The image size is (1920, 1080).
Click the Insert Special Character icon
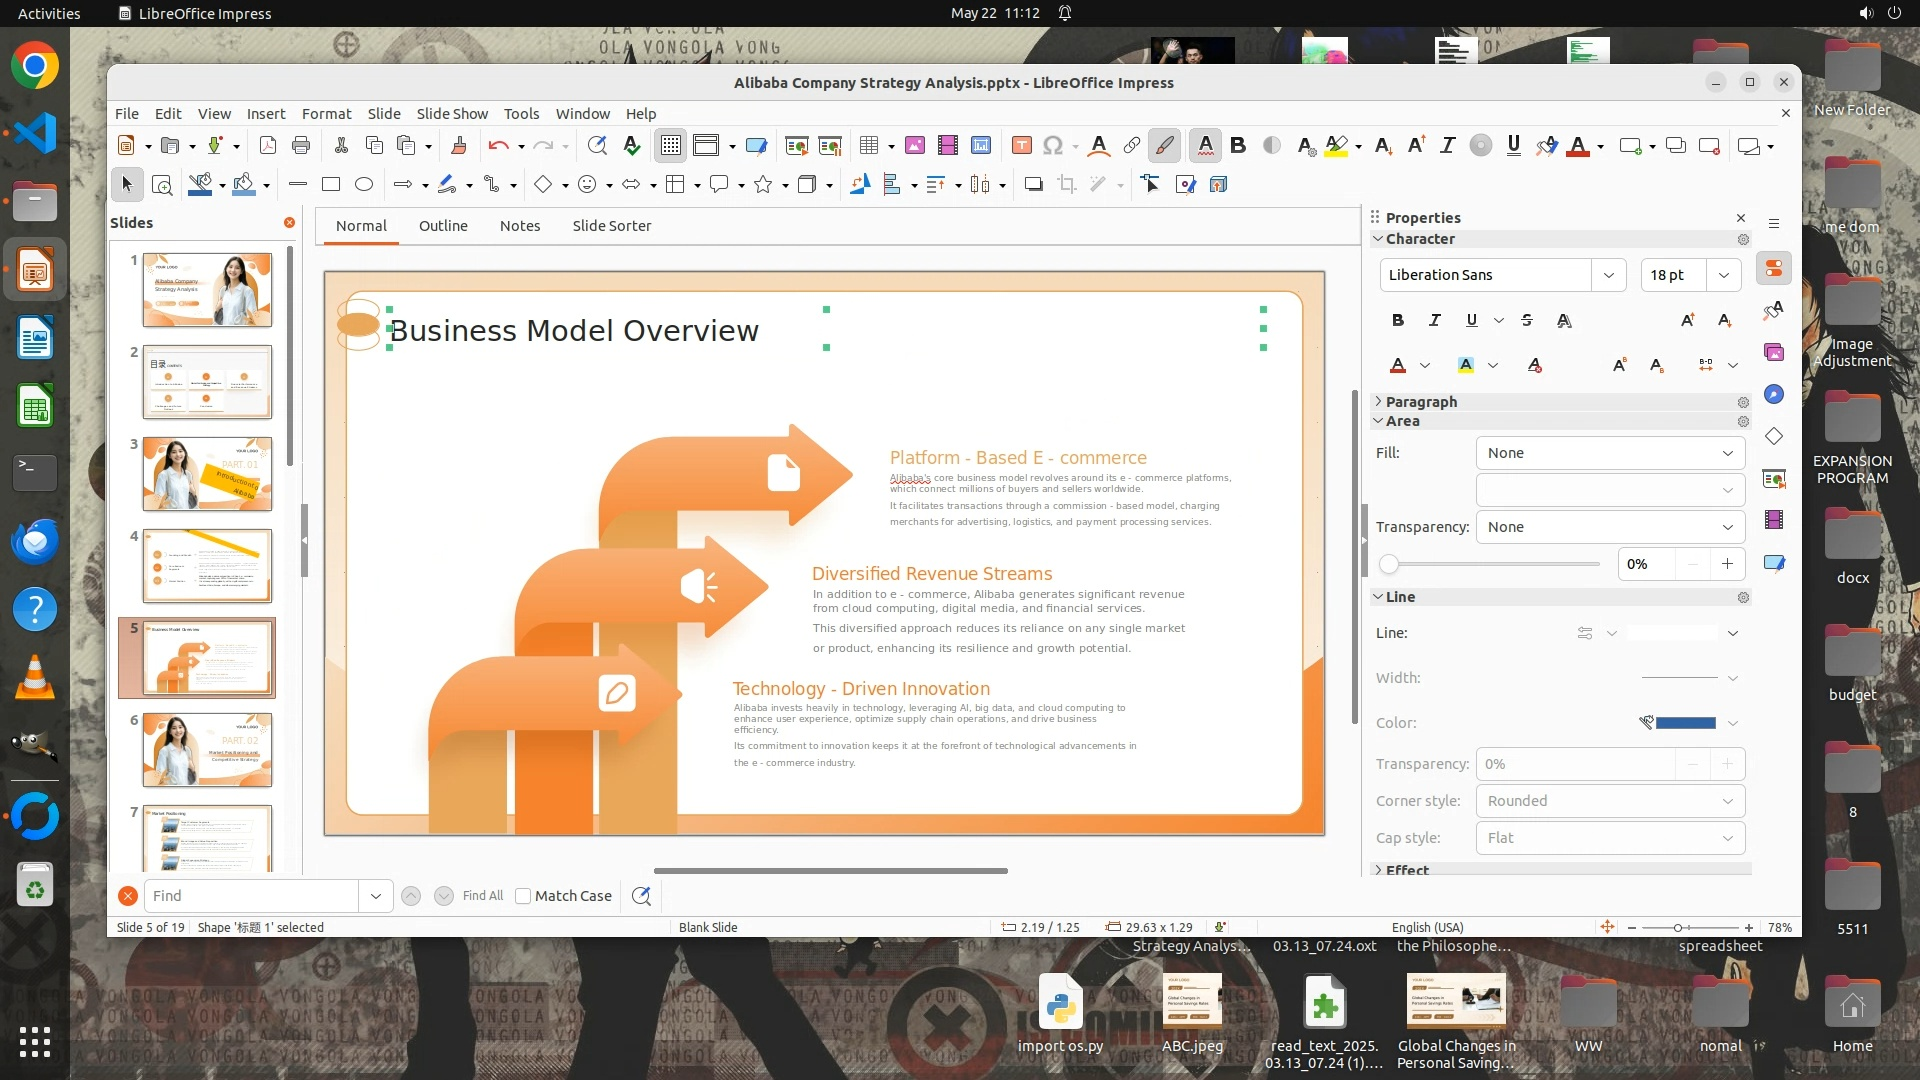1052,146
